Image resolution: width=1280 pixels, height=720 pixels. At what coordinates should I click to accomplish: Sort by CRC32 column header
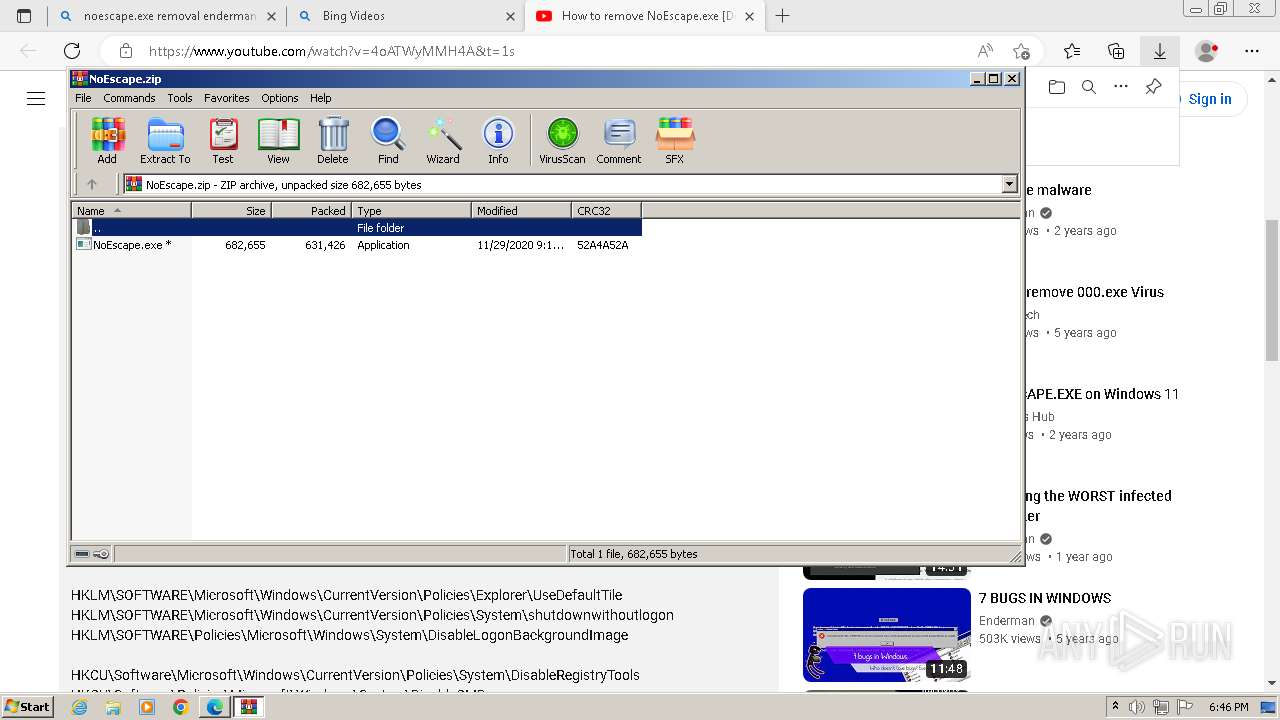606,210
